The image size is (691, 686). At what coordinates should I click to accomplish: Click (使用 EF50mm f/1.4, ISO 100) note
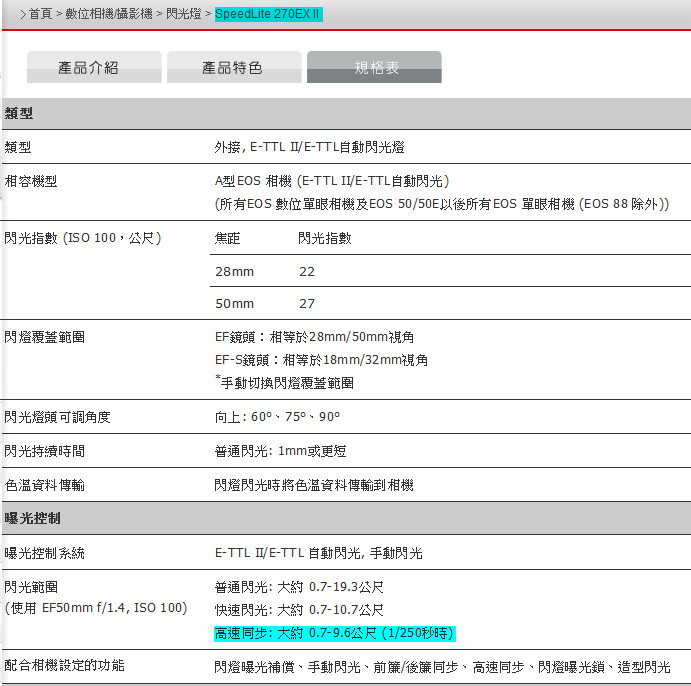(96, 608)
